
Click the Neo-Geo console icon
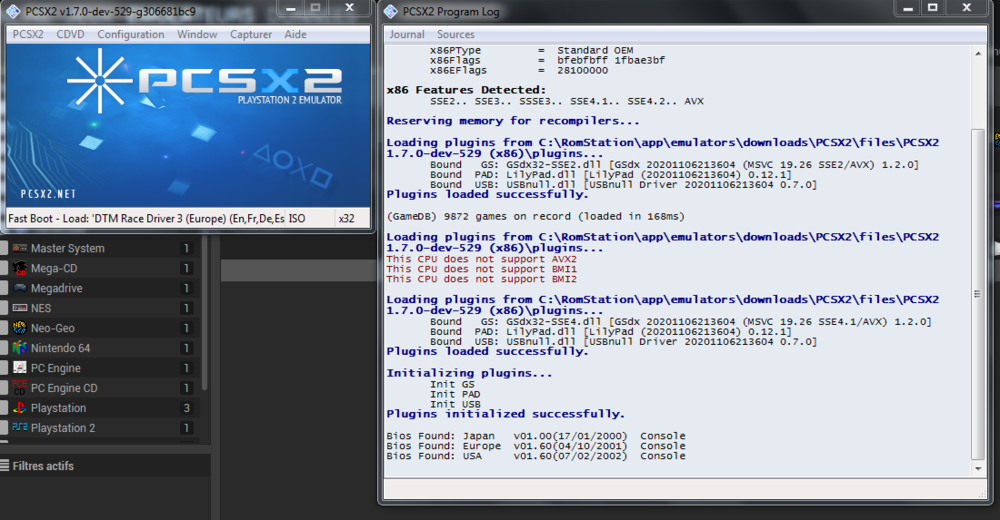20,328
